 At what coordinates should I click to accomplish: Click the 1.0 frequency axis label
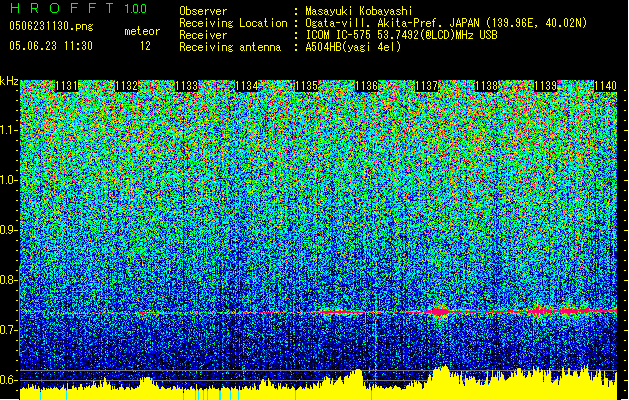pos(8,180)
